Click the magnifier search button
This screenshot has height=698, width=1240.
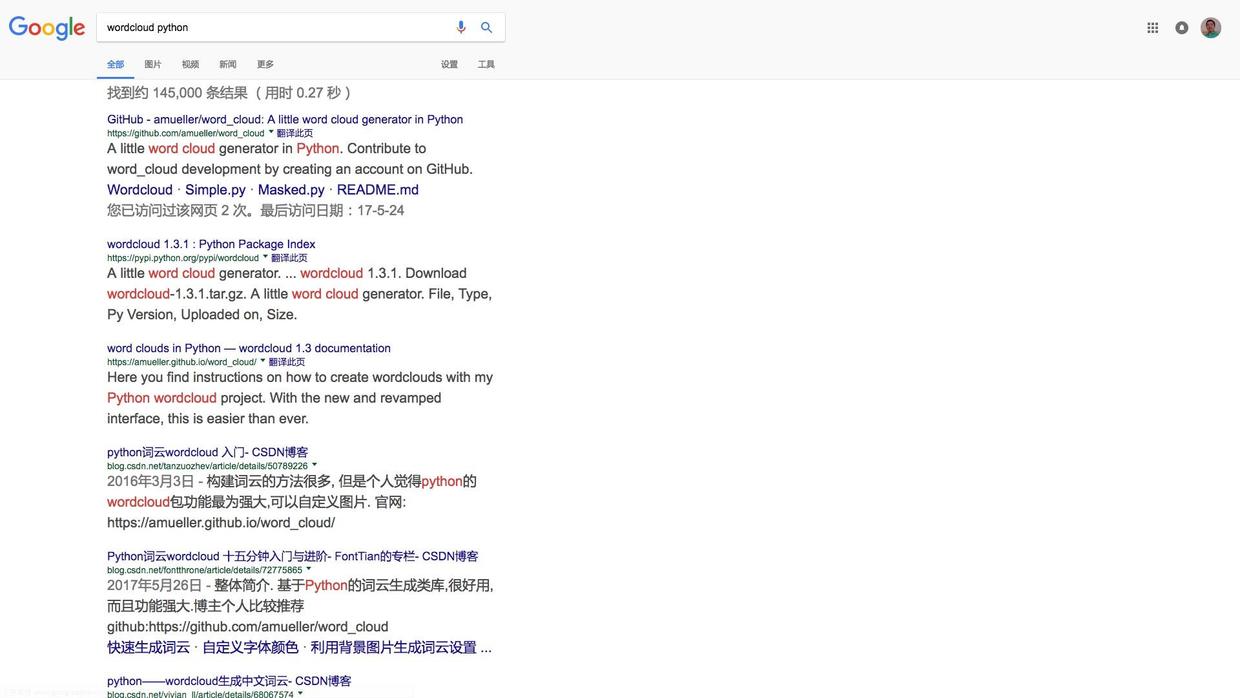487,27
